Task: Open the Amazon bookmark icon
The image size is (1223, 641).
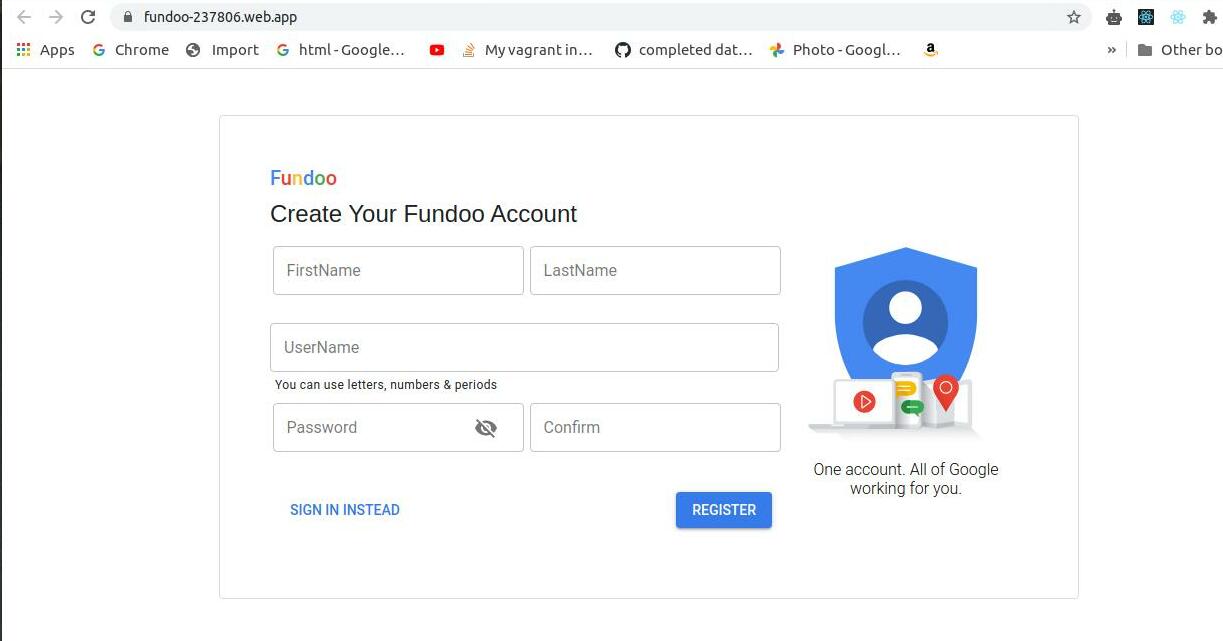Action: tap(931, 50)
